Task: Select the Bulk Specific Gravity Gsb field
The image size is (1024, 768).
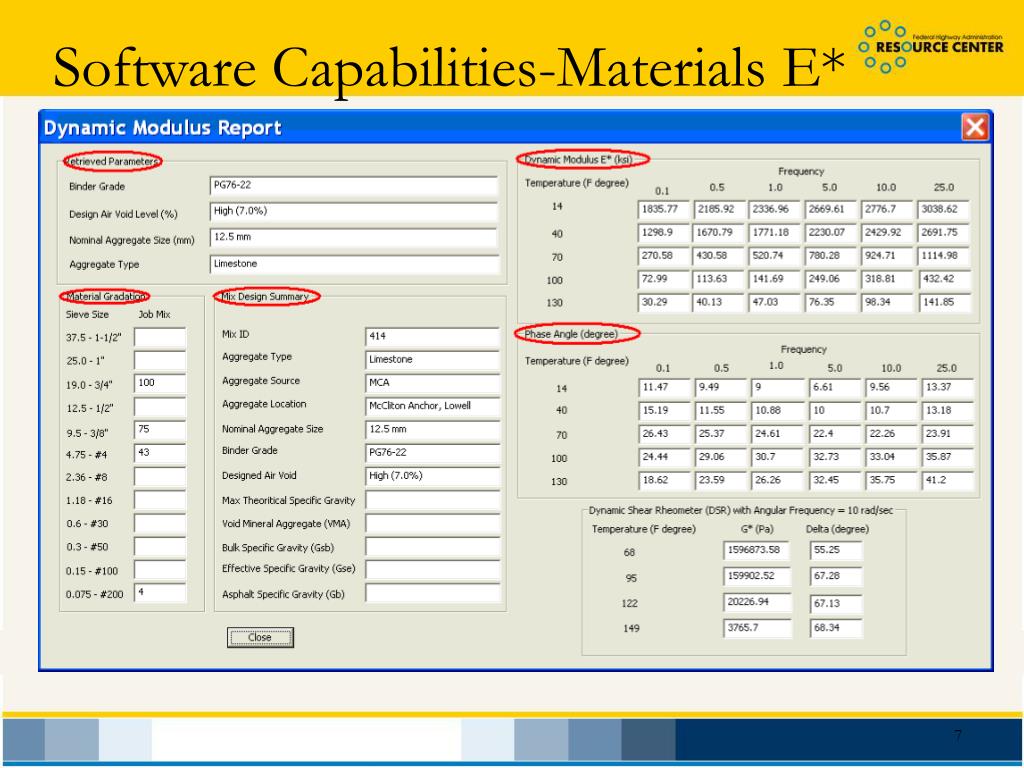Action: tap(432, 547)
